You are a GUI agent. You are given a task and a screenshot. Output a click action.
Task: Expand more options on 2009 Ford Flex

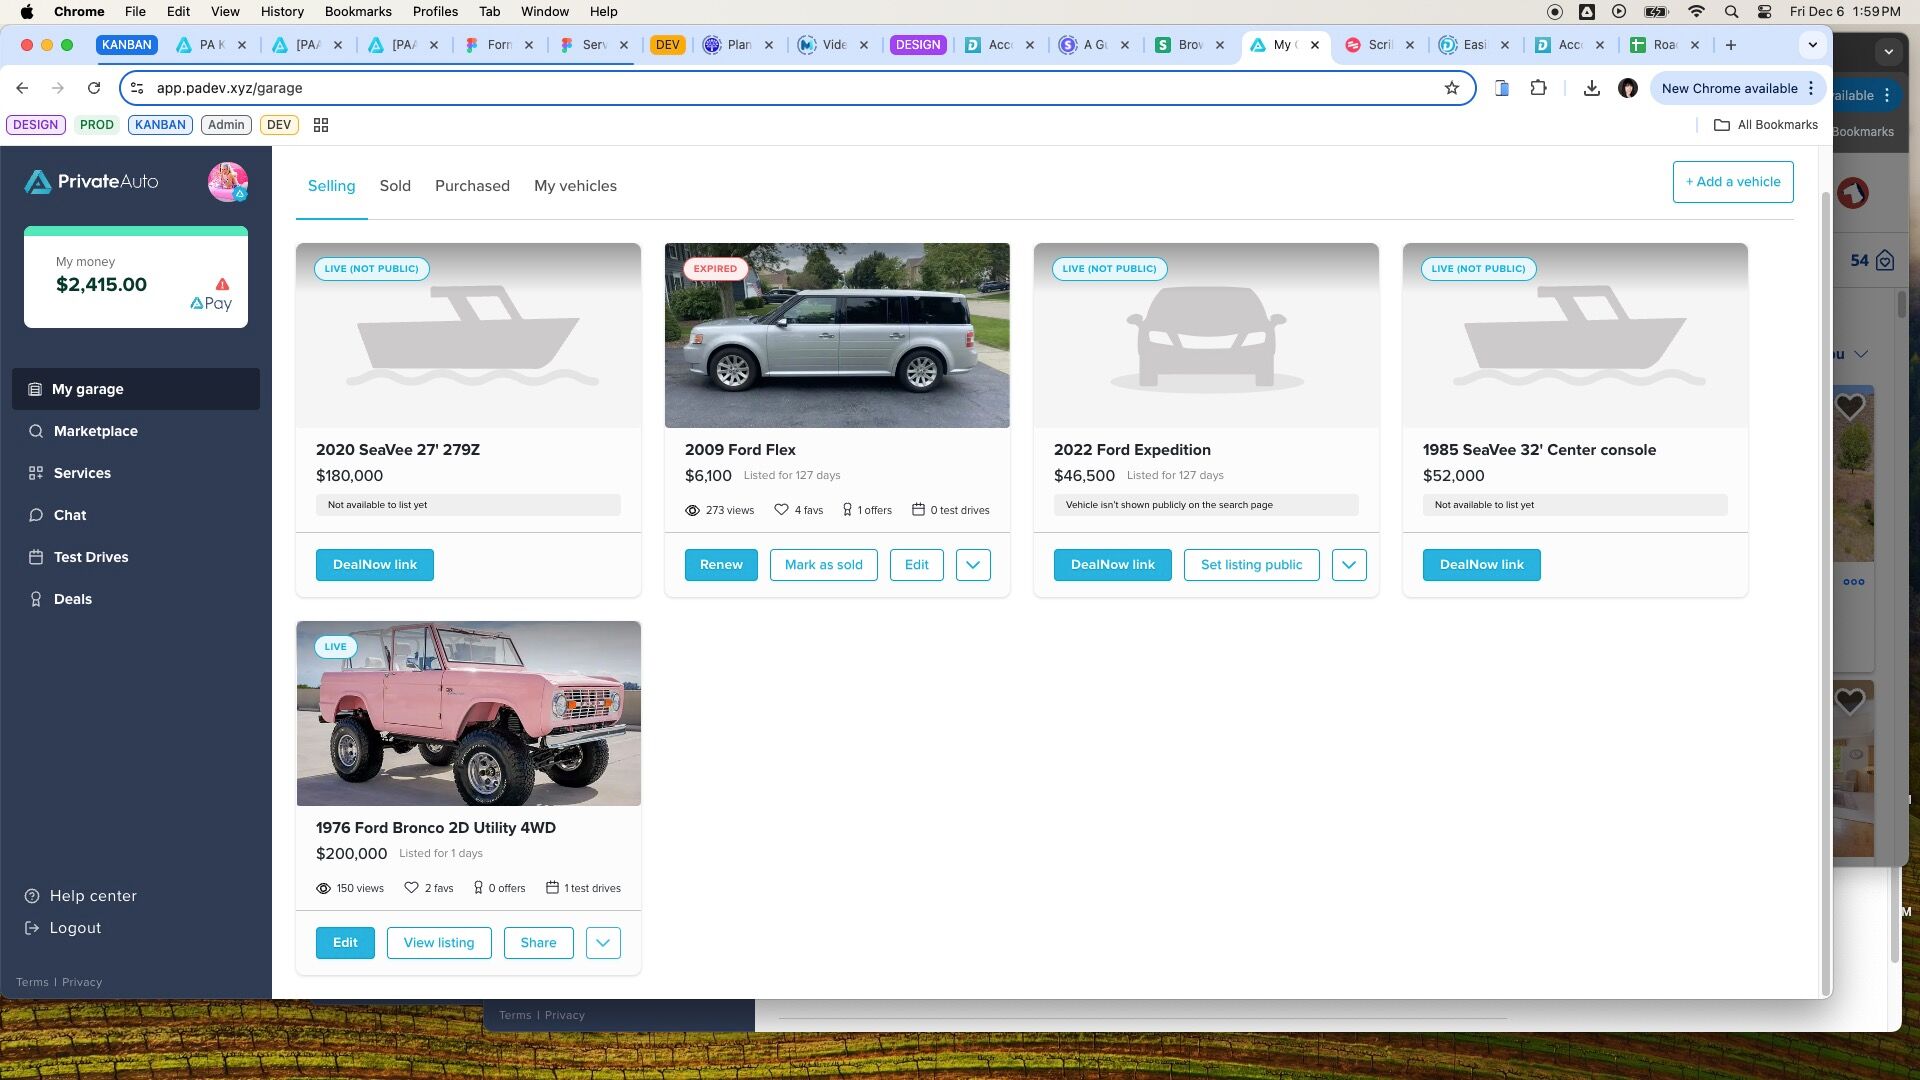(x=973, y=565)
